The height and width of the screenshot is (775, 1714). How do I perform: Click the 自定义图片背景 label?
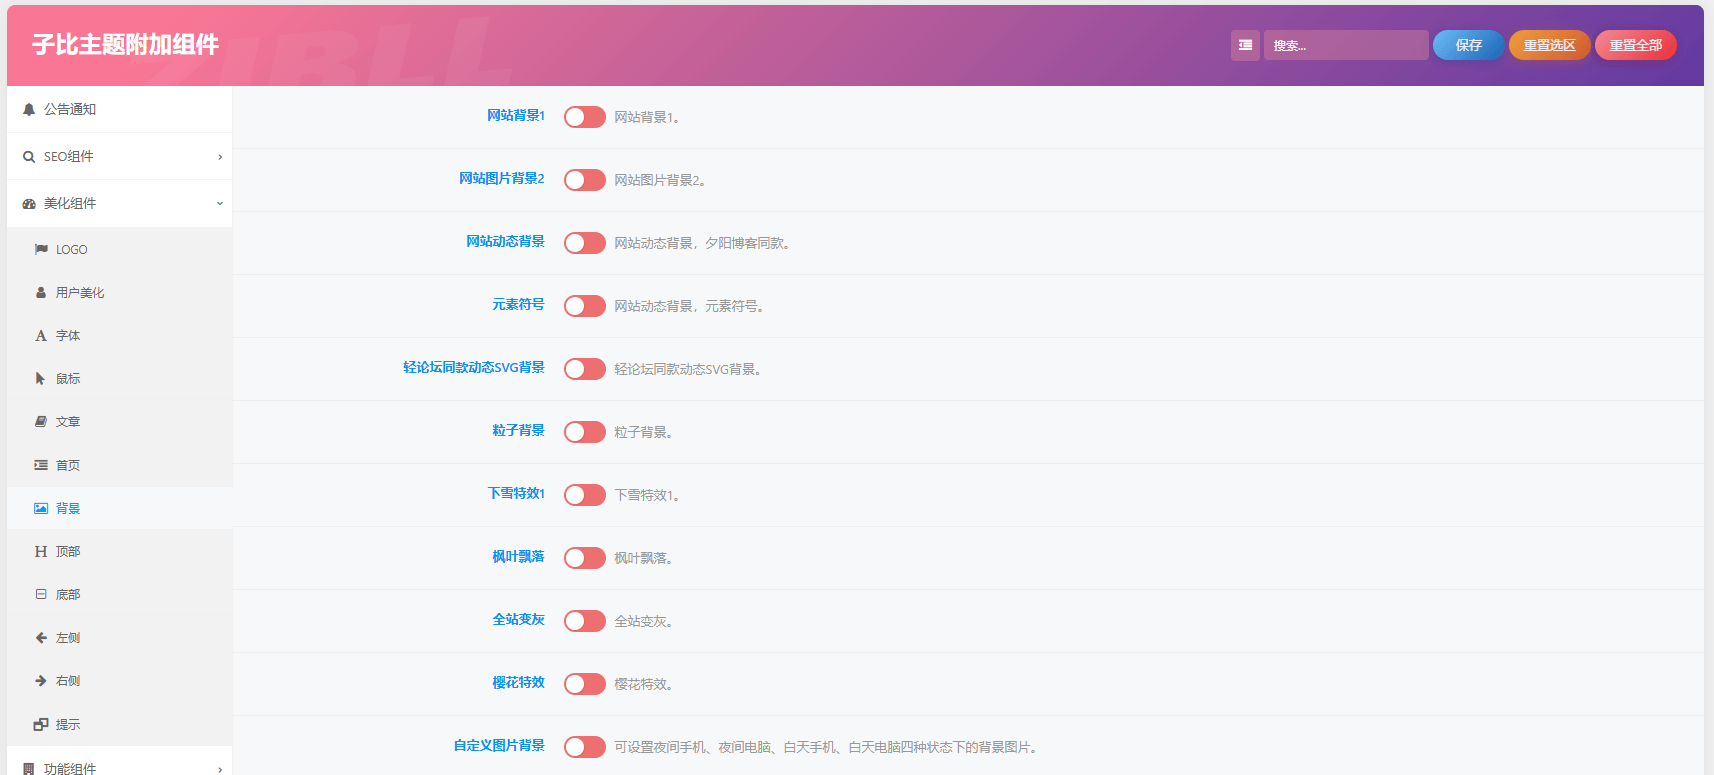click(x=499, y=746)
